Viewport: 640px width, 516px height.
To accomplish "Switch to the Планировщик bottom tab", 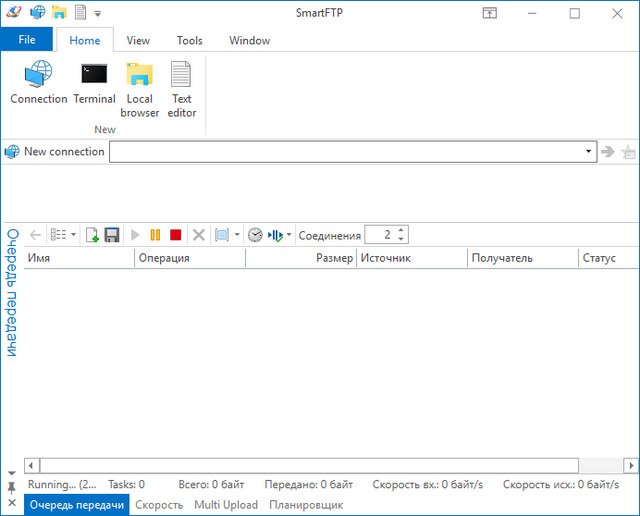I will pyautogui.click(x=306, y=505).
